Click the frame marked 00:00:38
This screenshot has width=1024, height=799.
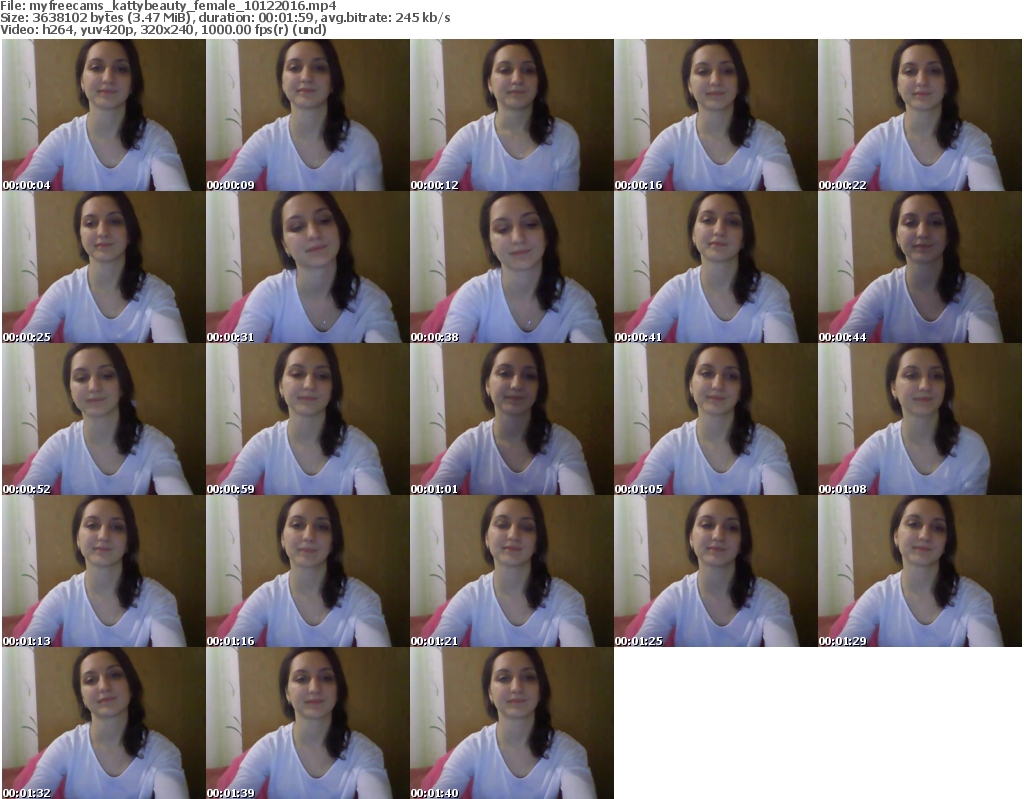pos(512,267)
